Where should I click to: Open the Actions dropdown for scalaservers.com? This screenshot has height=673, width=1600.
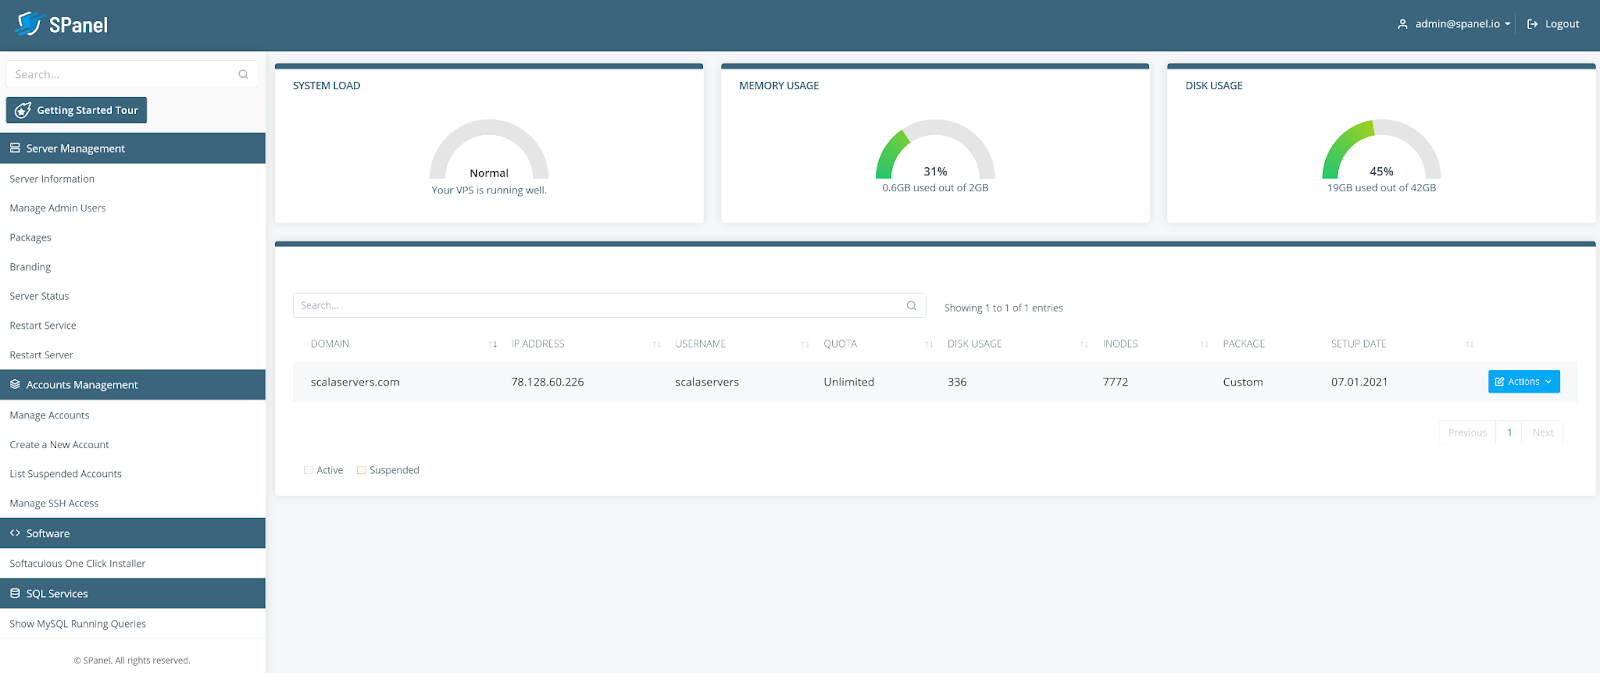[x=1524, y=381]
